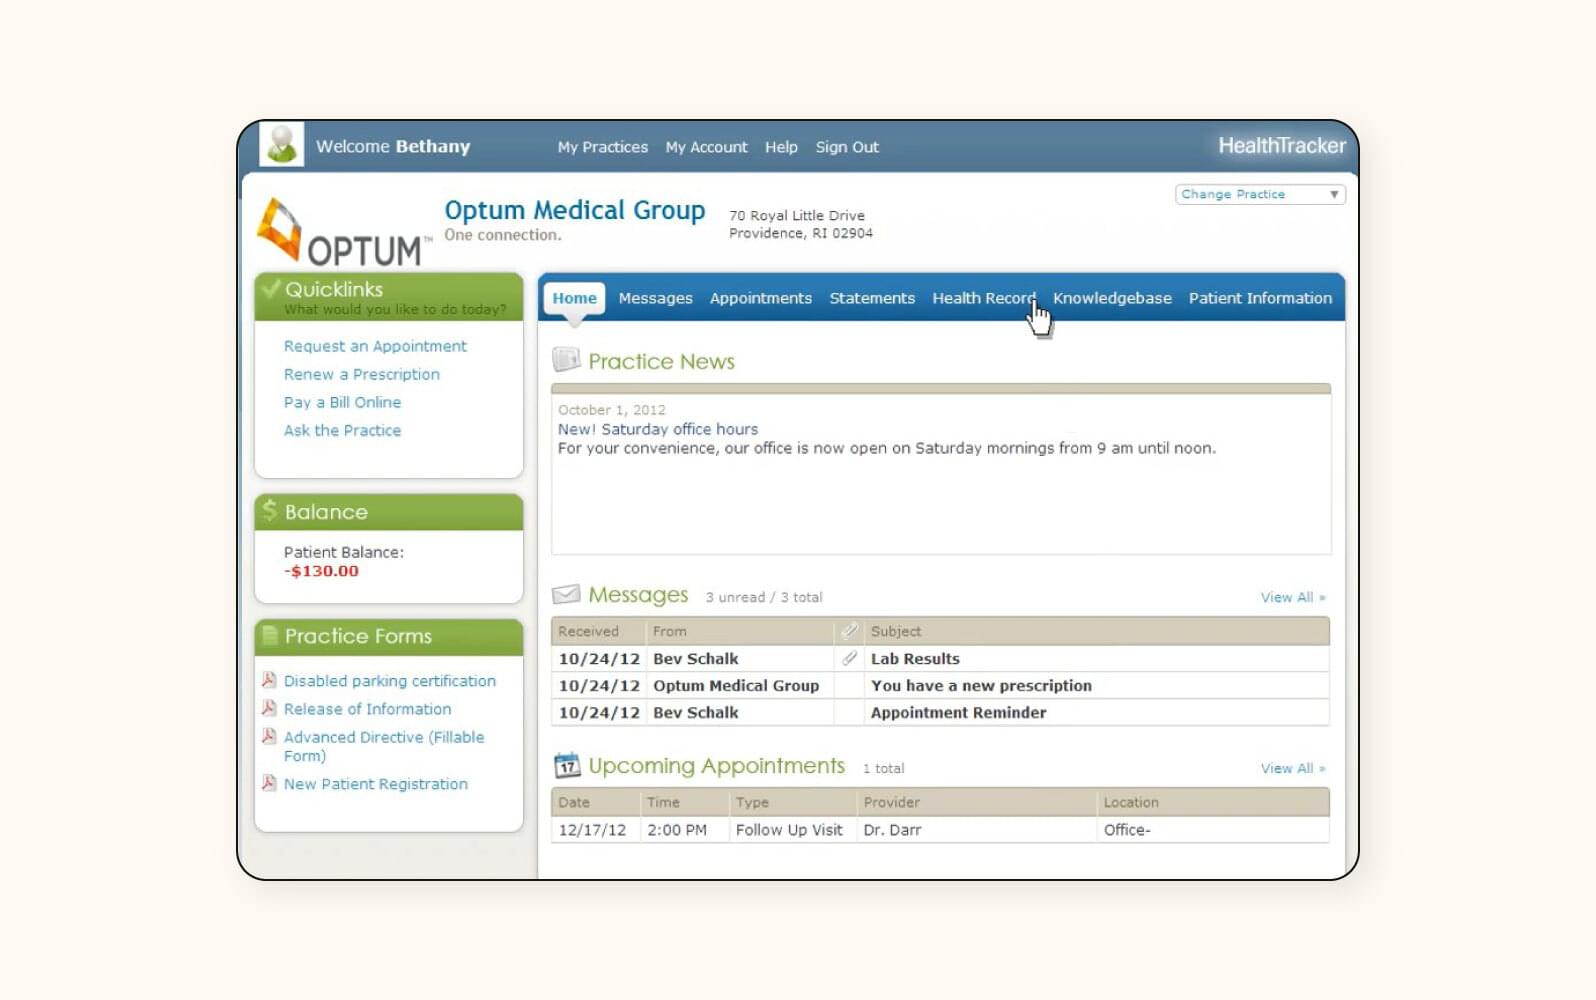Open 'You have a new prescription' message
1596x1000 pixels.
click(981, 685)
